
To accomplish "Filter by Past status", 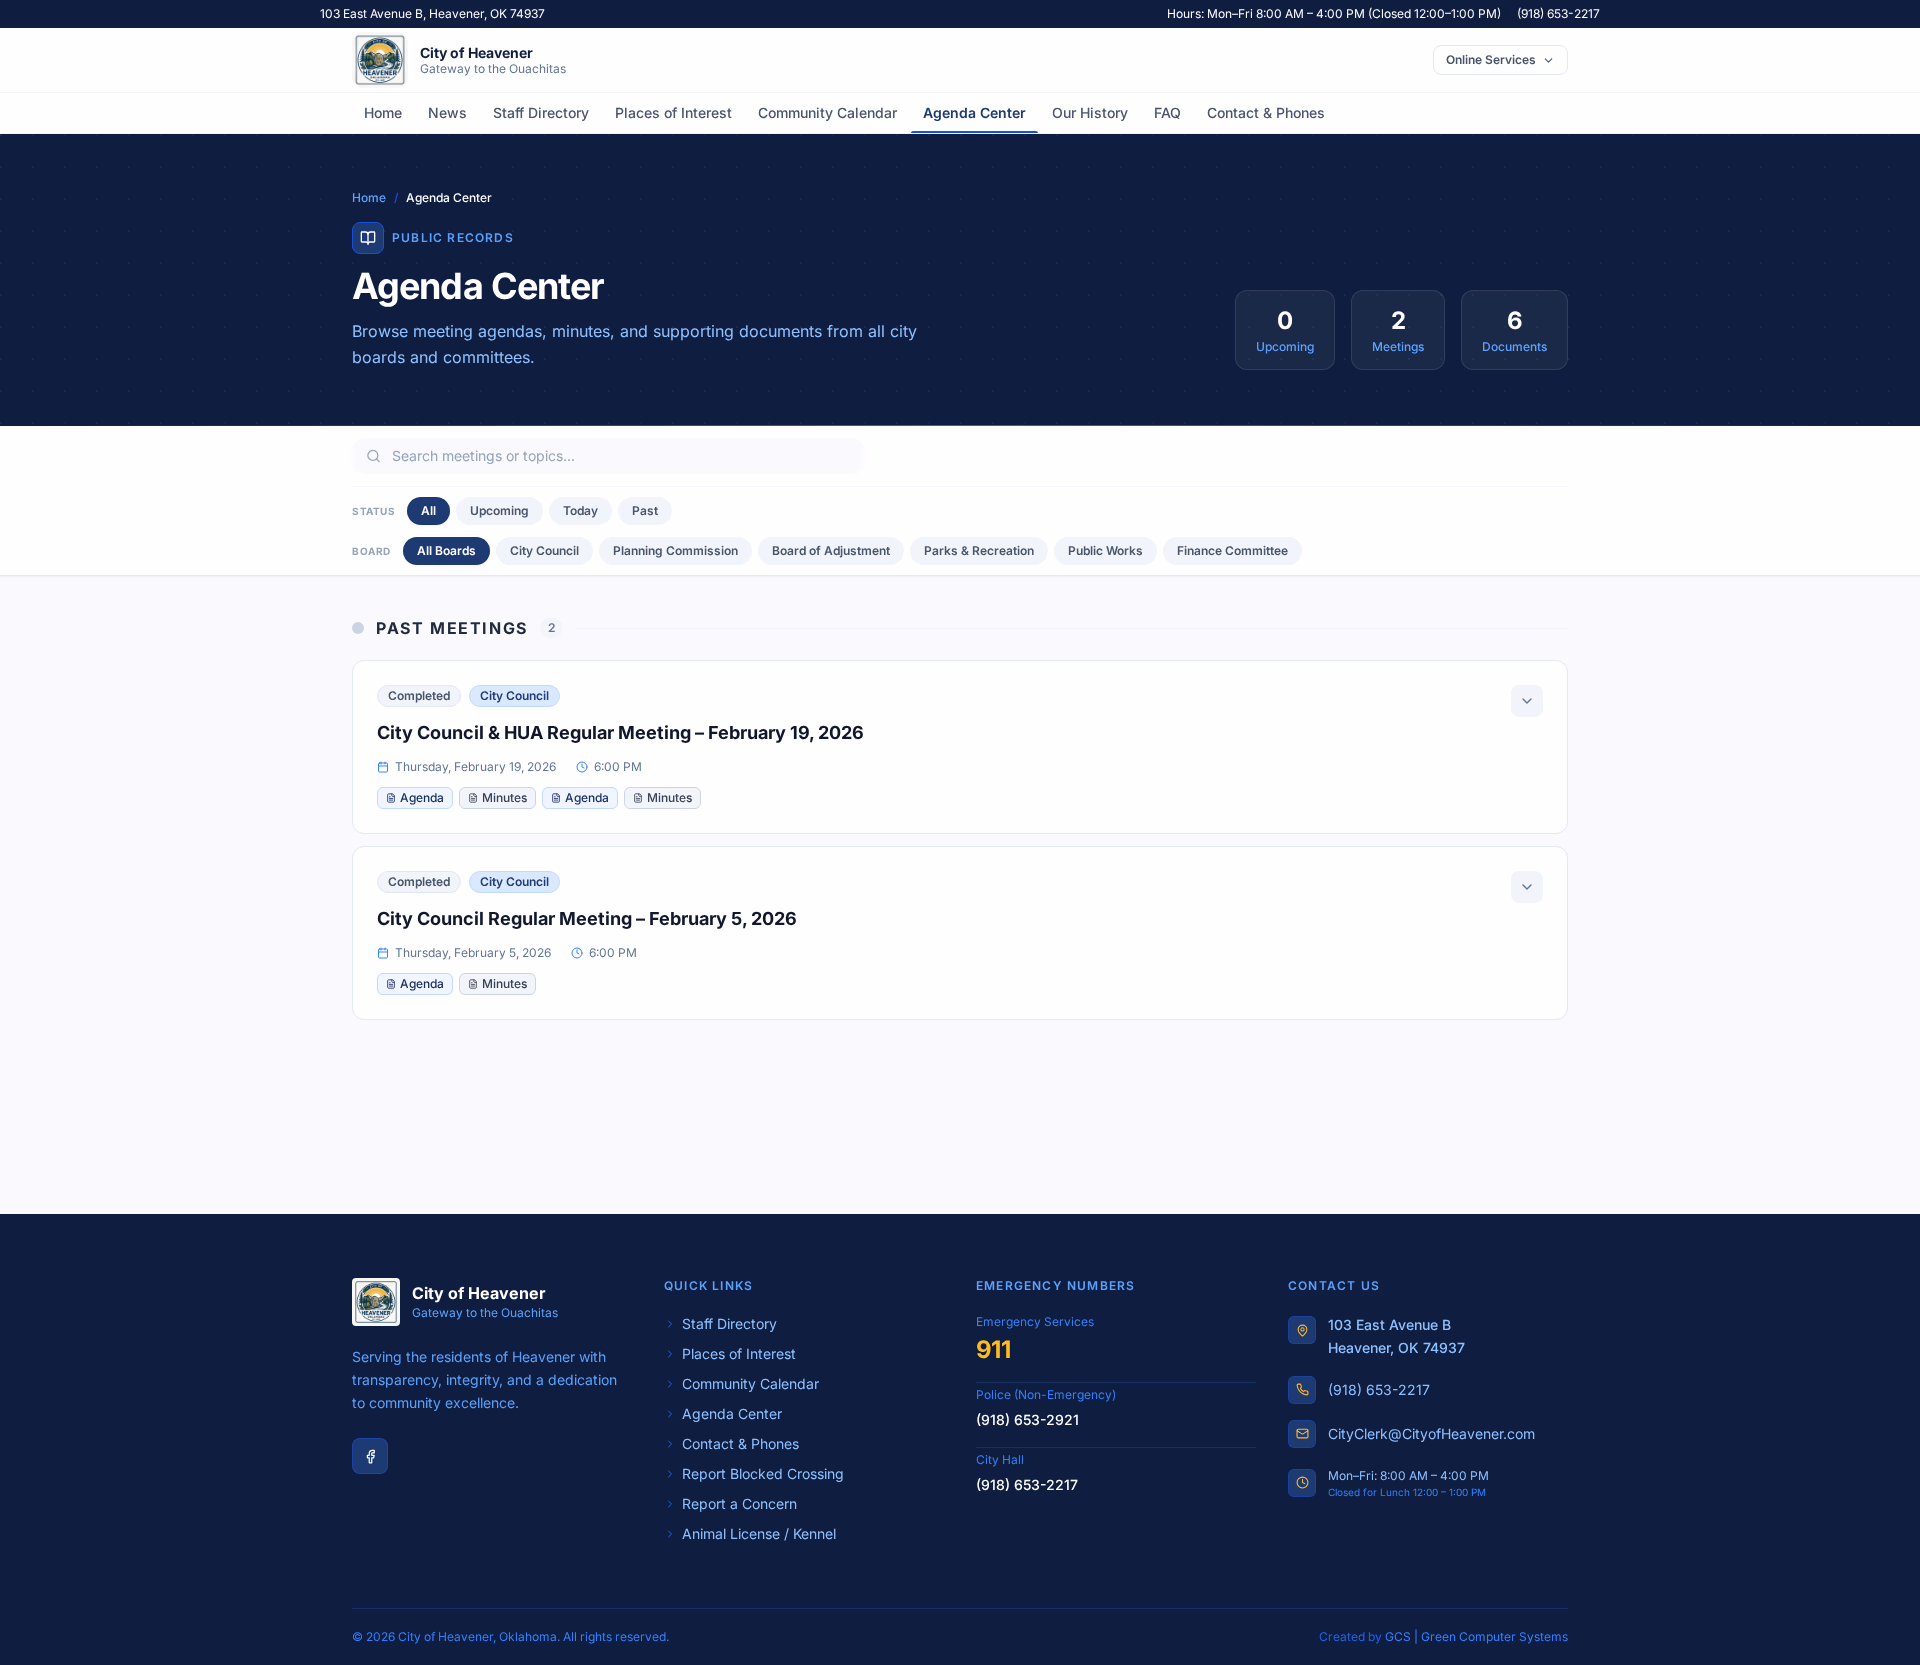I will (x=645, y=511).
